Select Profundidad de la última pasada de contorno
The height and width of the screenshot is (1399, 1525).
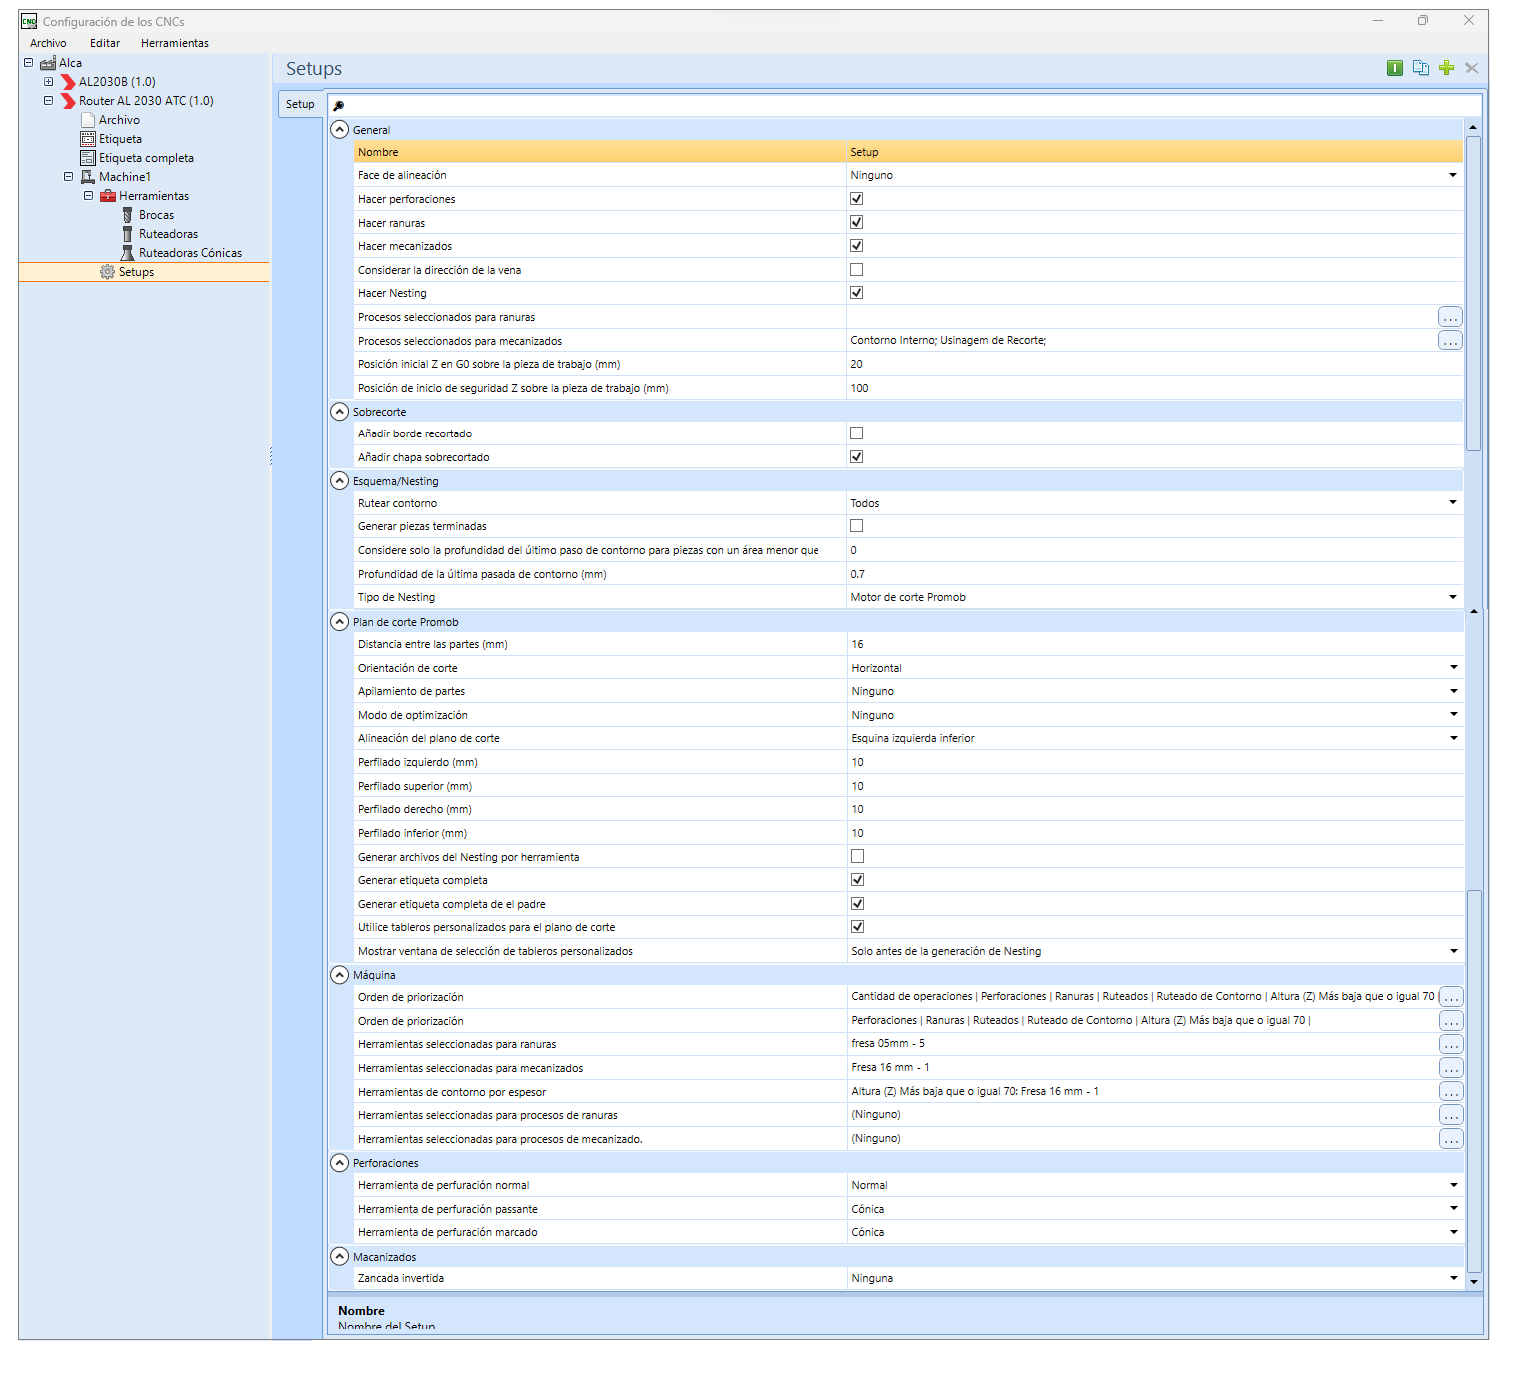click(x=482, y=574)
